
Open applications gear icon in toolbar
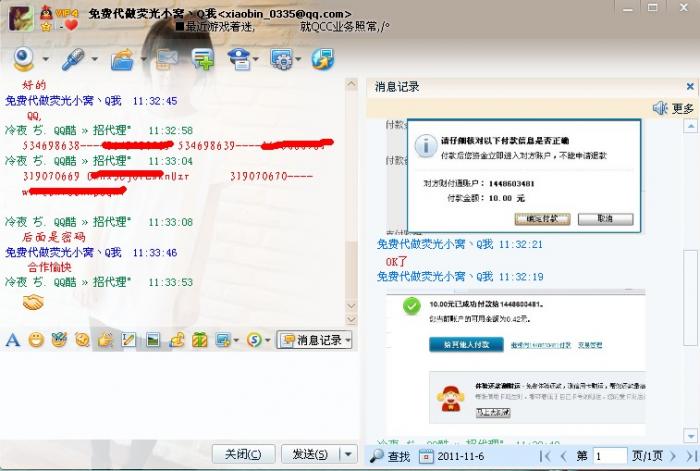point(281,59)
